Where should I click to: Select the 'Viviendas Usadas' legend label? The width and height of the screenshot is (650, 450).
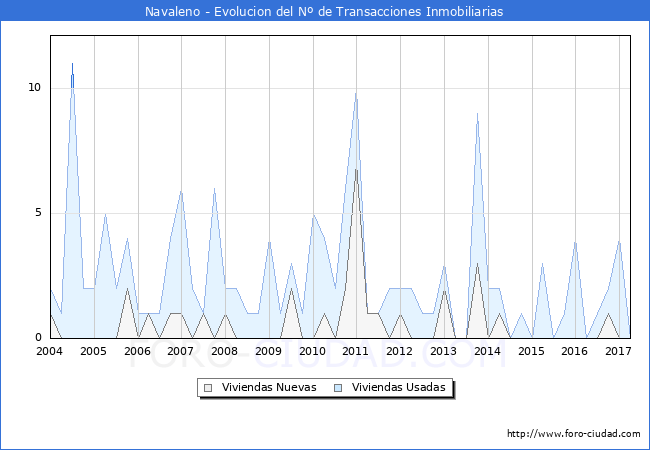(399, 387)
